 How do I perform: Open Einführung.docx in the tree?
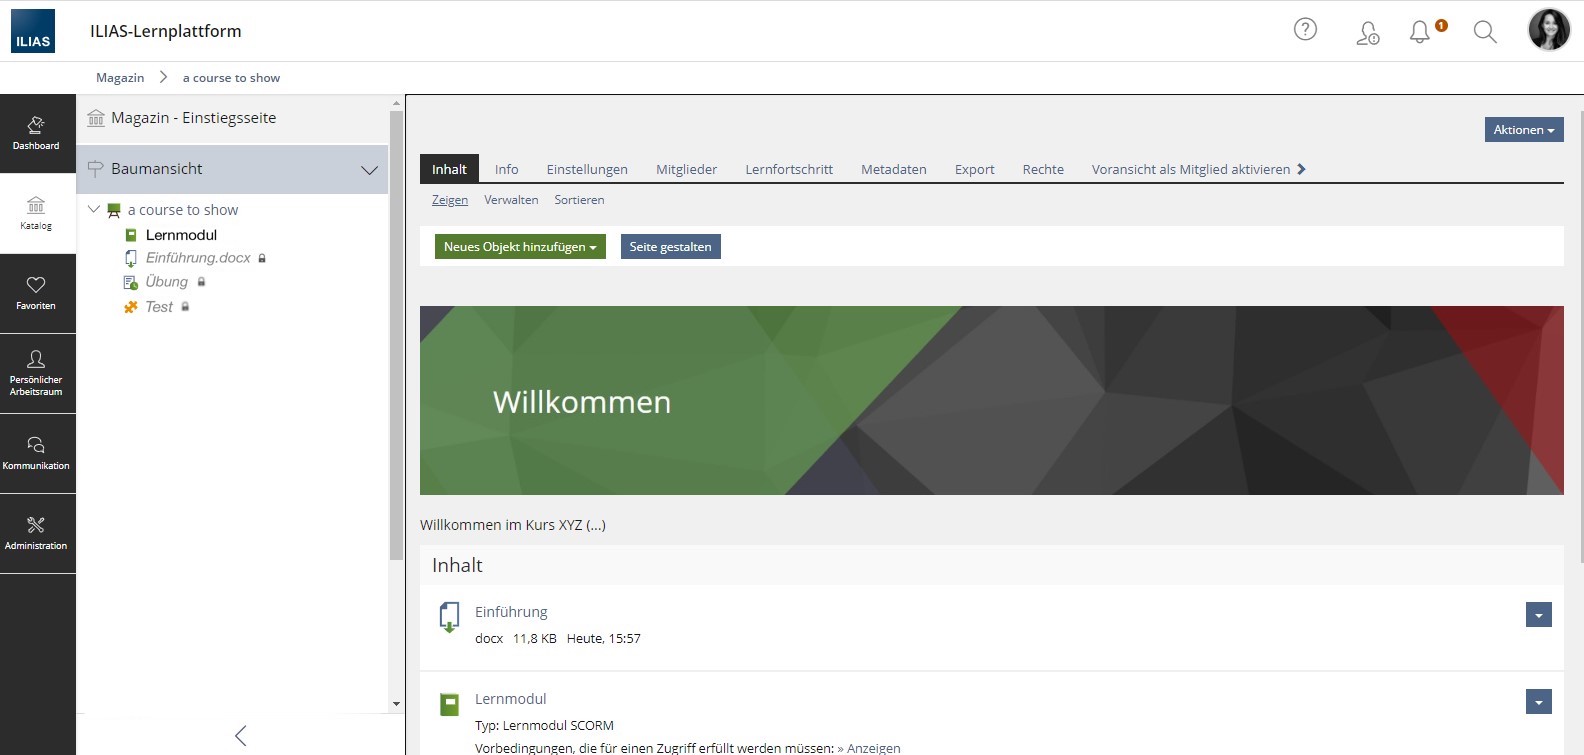pos(198,258)
